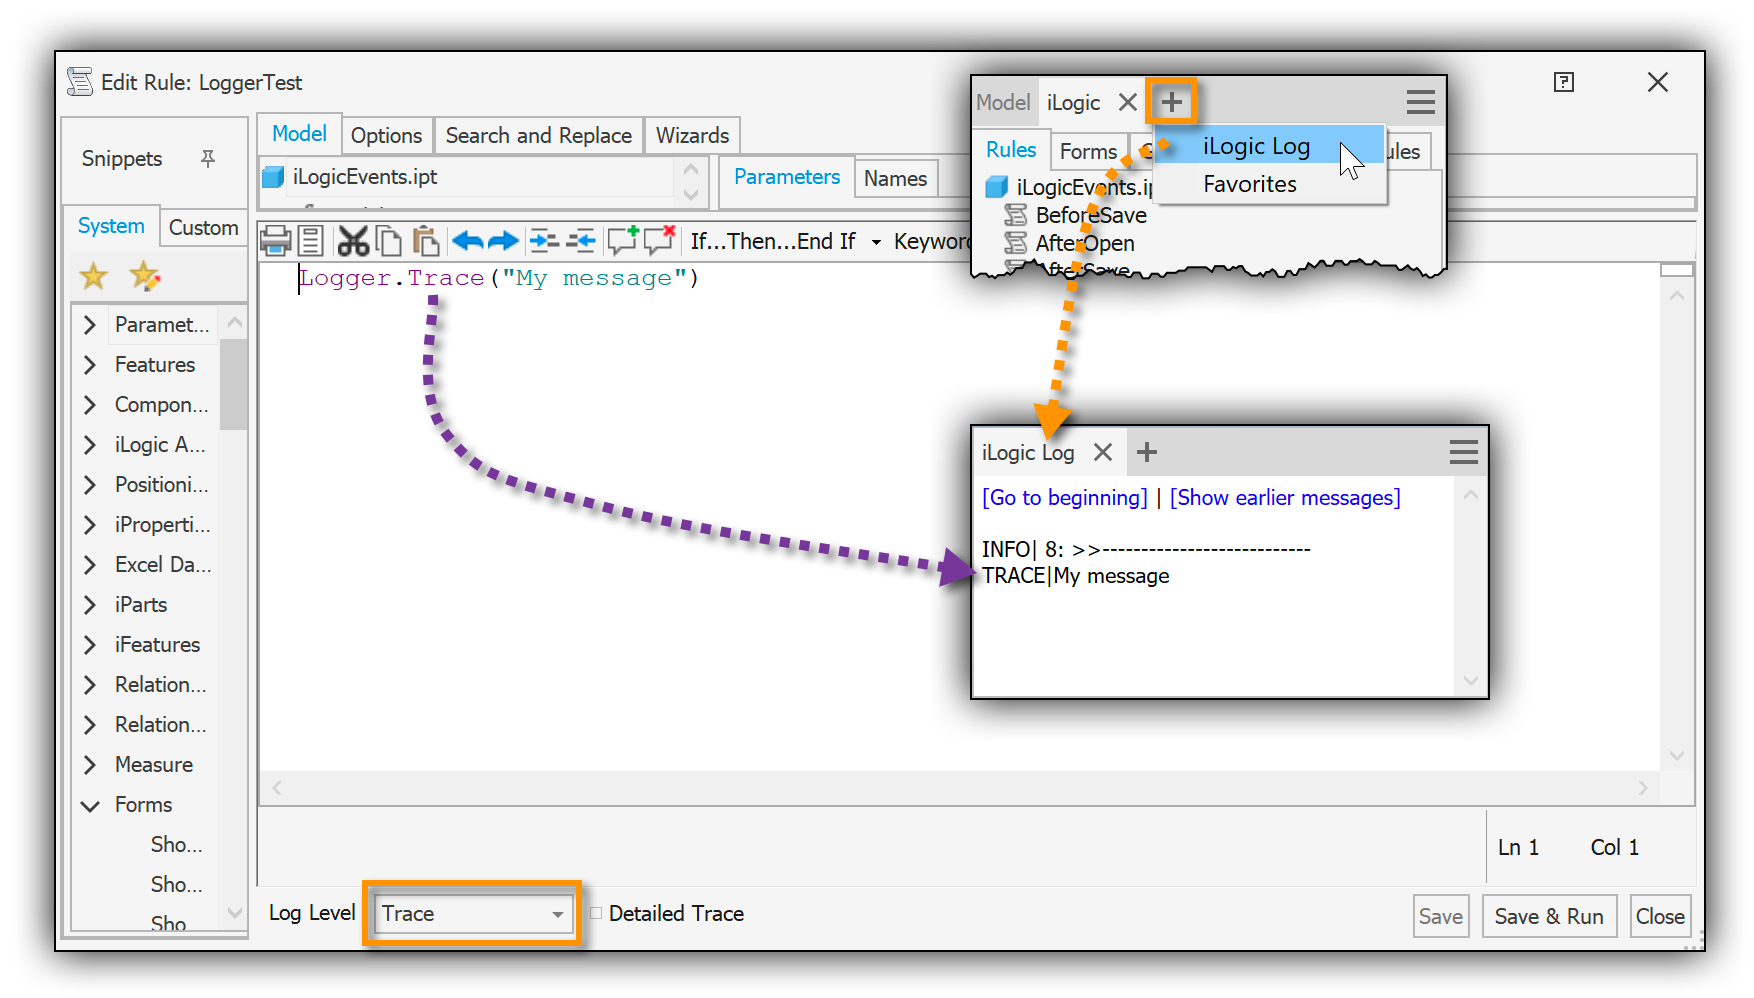Click the blue part icon next to iLogicEvents.ipt
1754x998 pixels.
[x=273, y=177]
